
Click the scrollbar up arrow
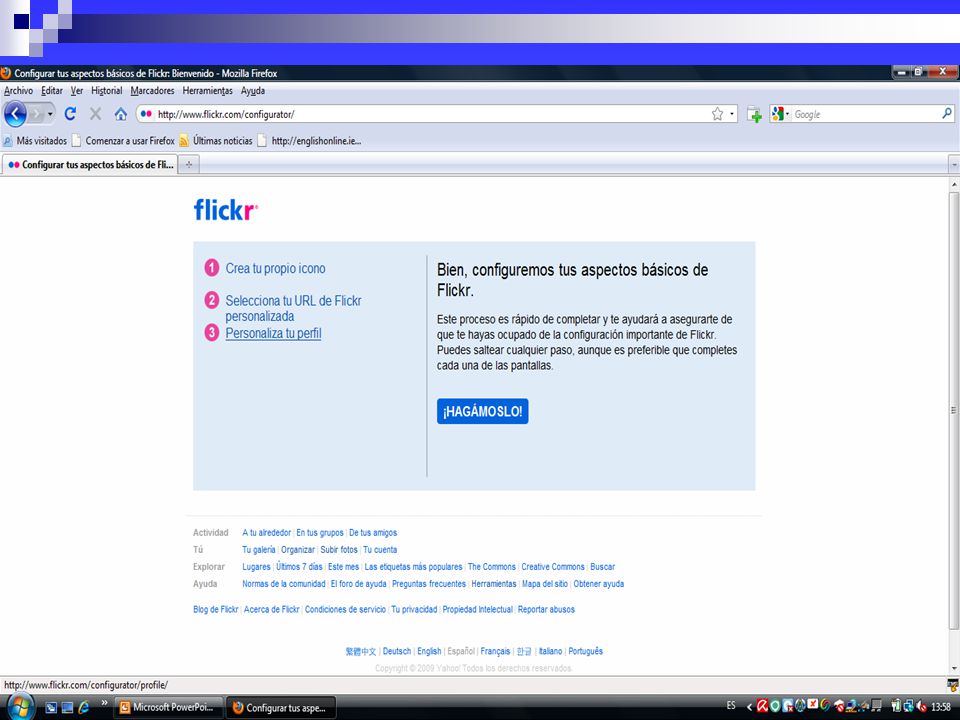(954, 183)
